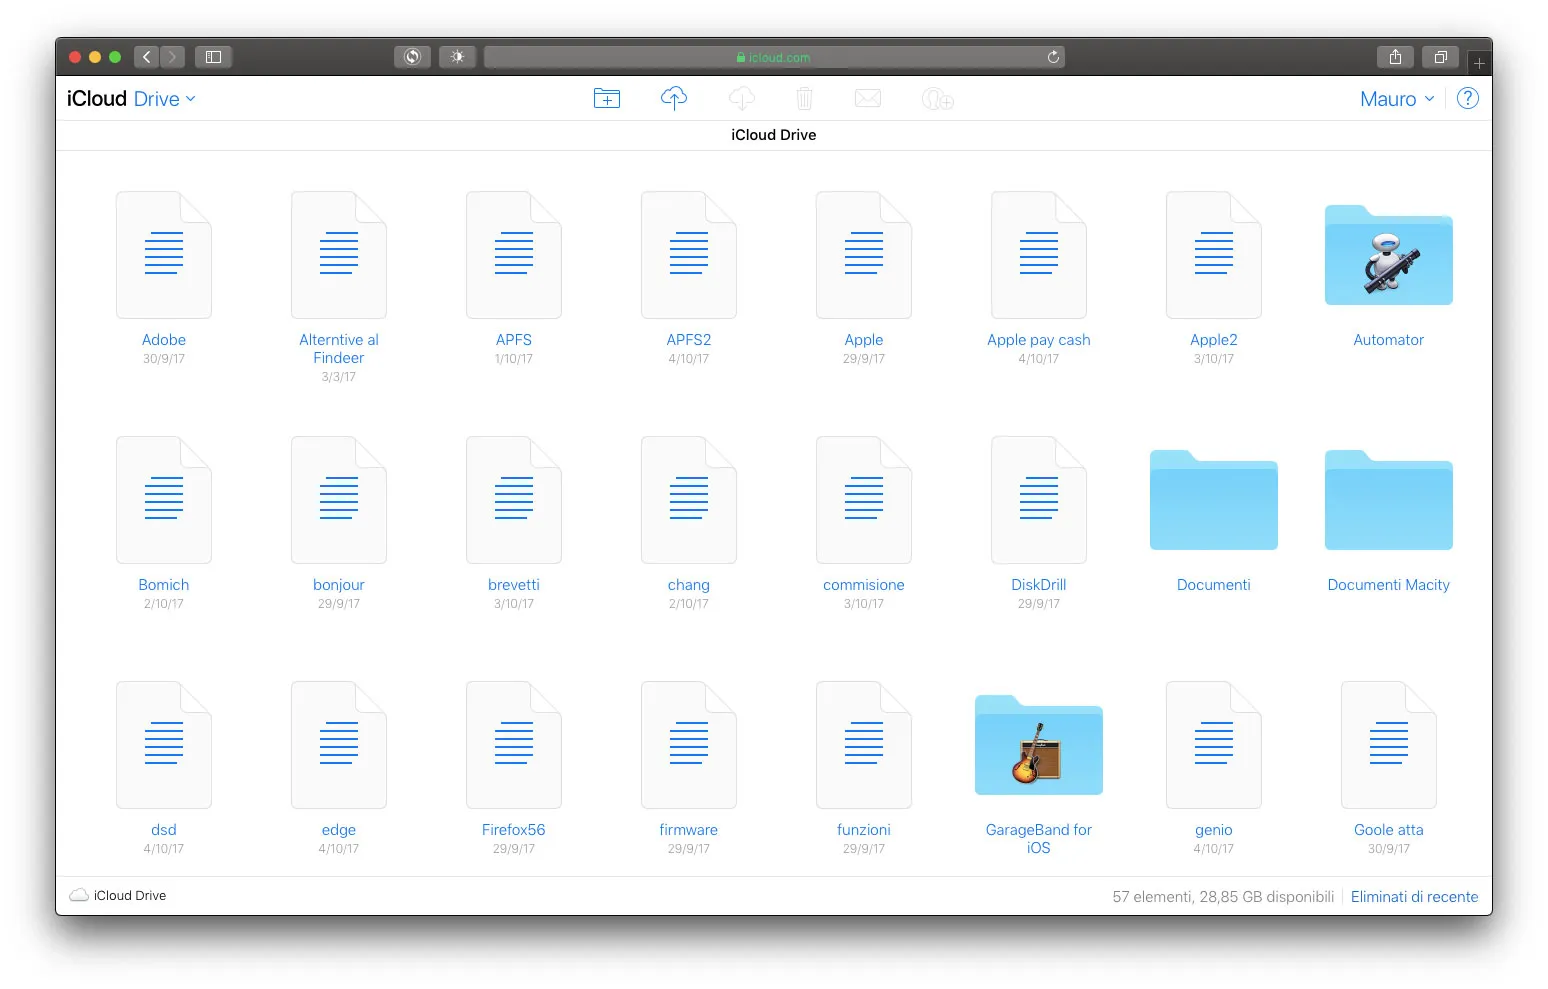Screen dimensions: 1548x989
Task: Open Eliminati di recente link
Action: (1414, 896)
